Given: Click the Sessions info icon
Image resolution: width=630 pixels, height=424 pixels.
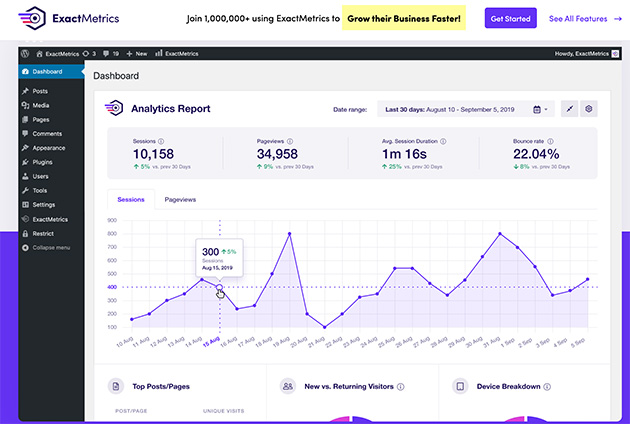Looking at the screenshot, I should (161, 141).
